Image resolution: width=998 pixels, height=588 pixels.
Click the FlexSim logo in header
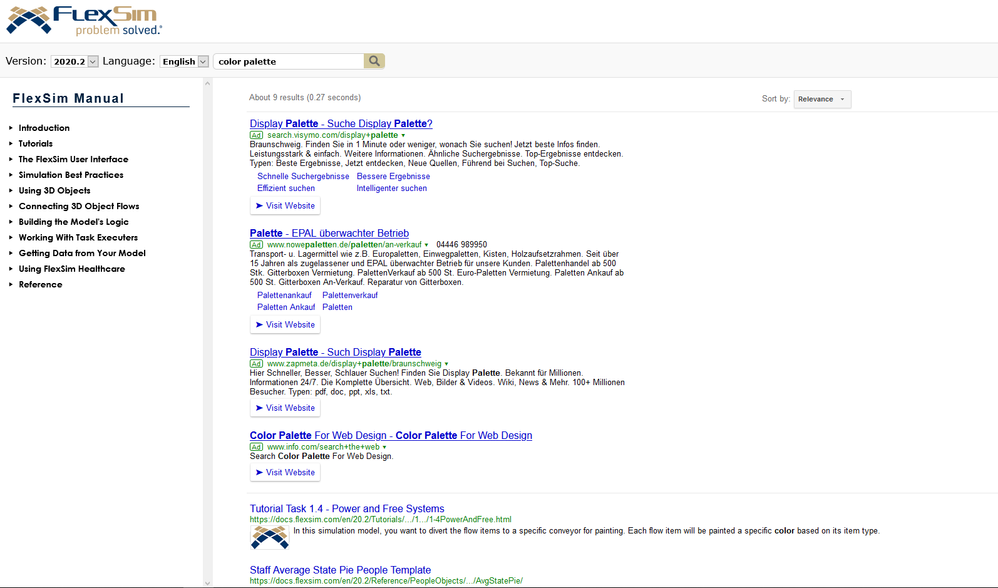(x=84, y=20)
